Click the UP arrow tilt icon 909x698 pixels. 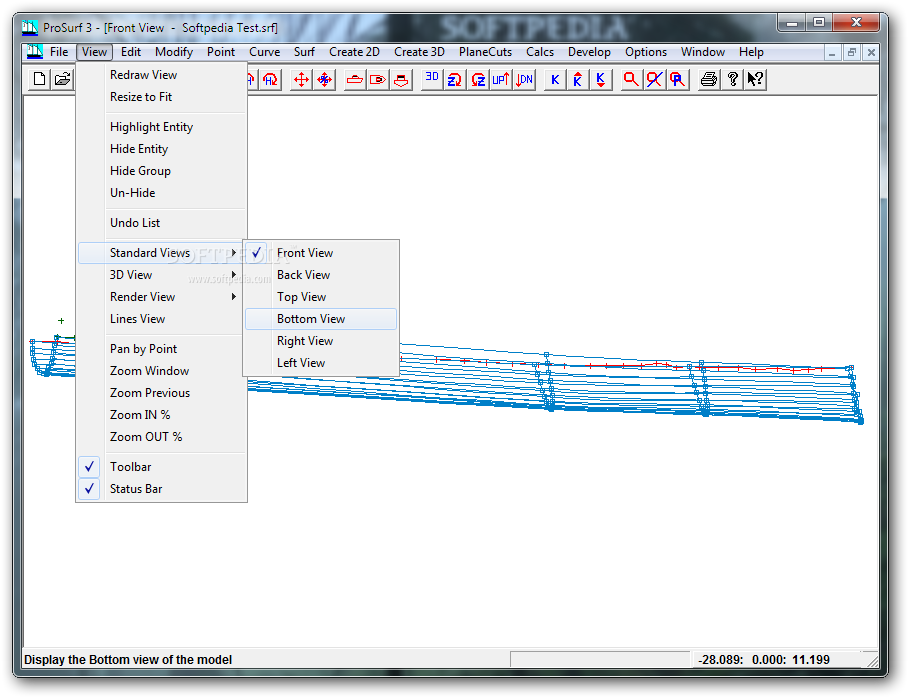(x=501, y=79)
